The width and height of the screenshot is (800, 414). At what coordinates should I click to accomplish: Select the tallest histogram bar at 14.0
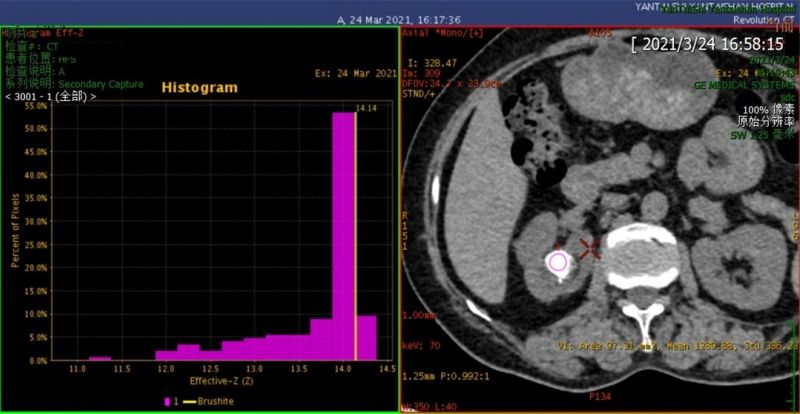[343, 236]
